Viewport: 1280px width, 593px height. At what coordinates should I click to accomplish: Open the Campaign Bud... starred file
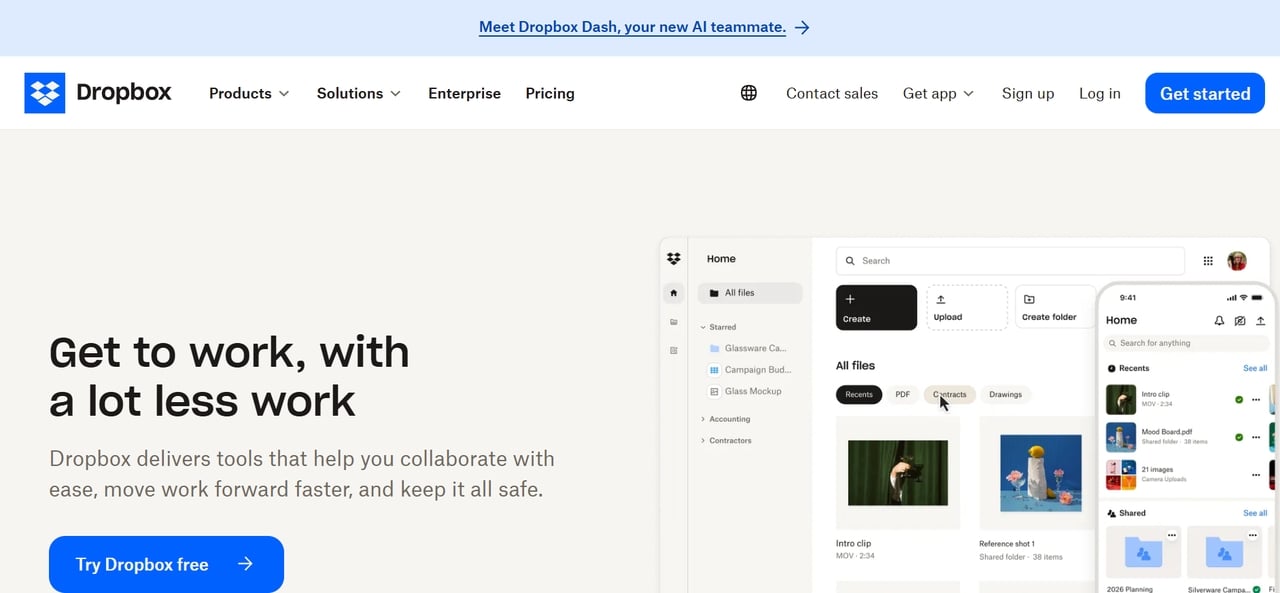pos(748,370)
